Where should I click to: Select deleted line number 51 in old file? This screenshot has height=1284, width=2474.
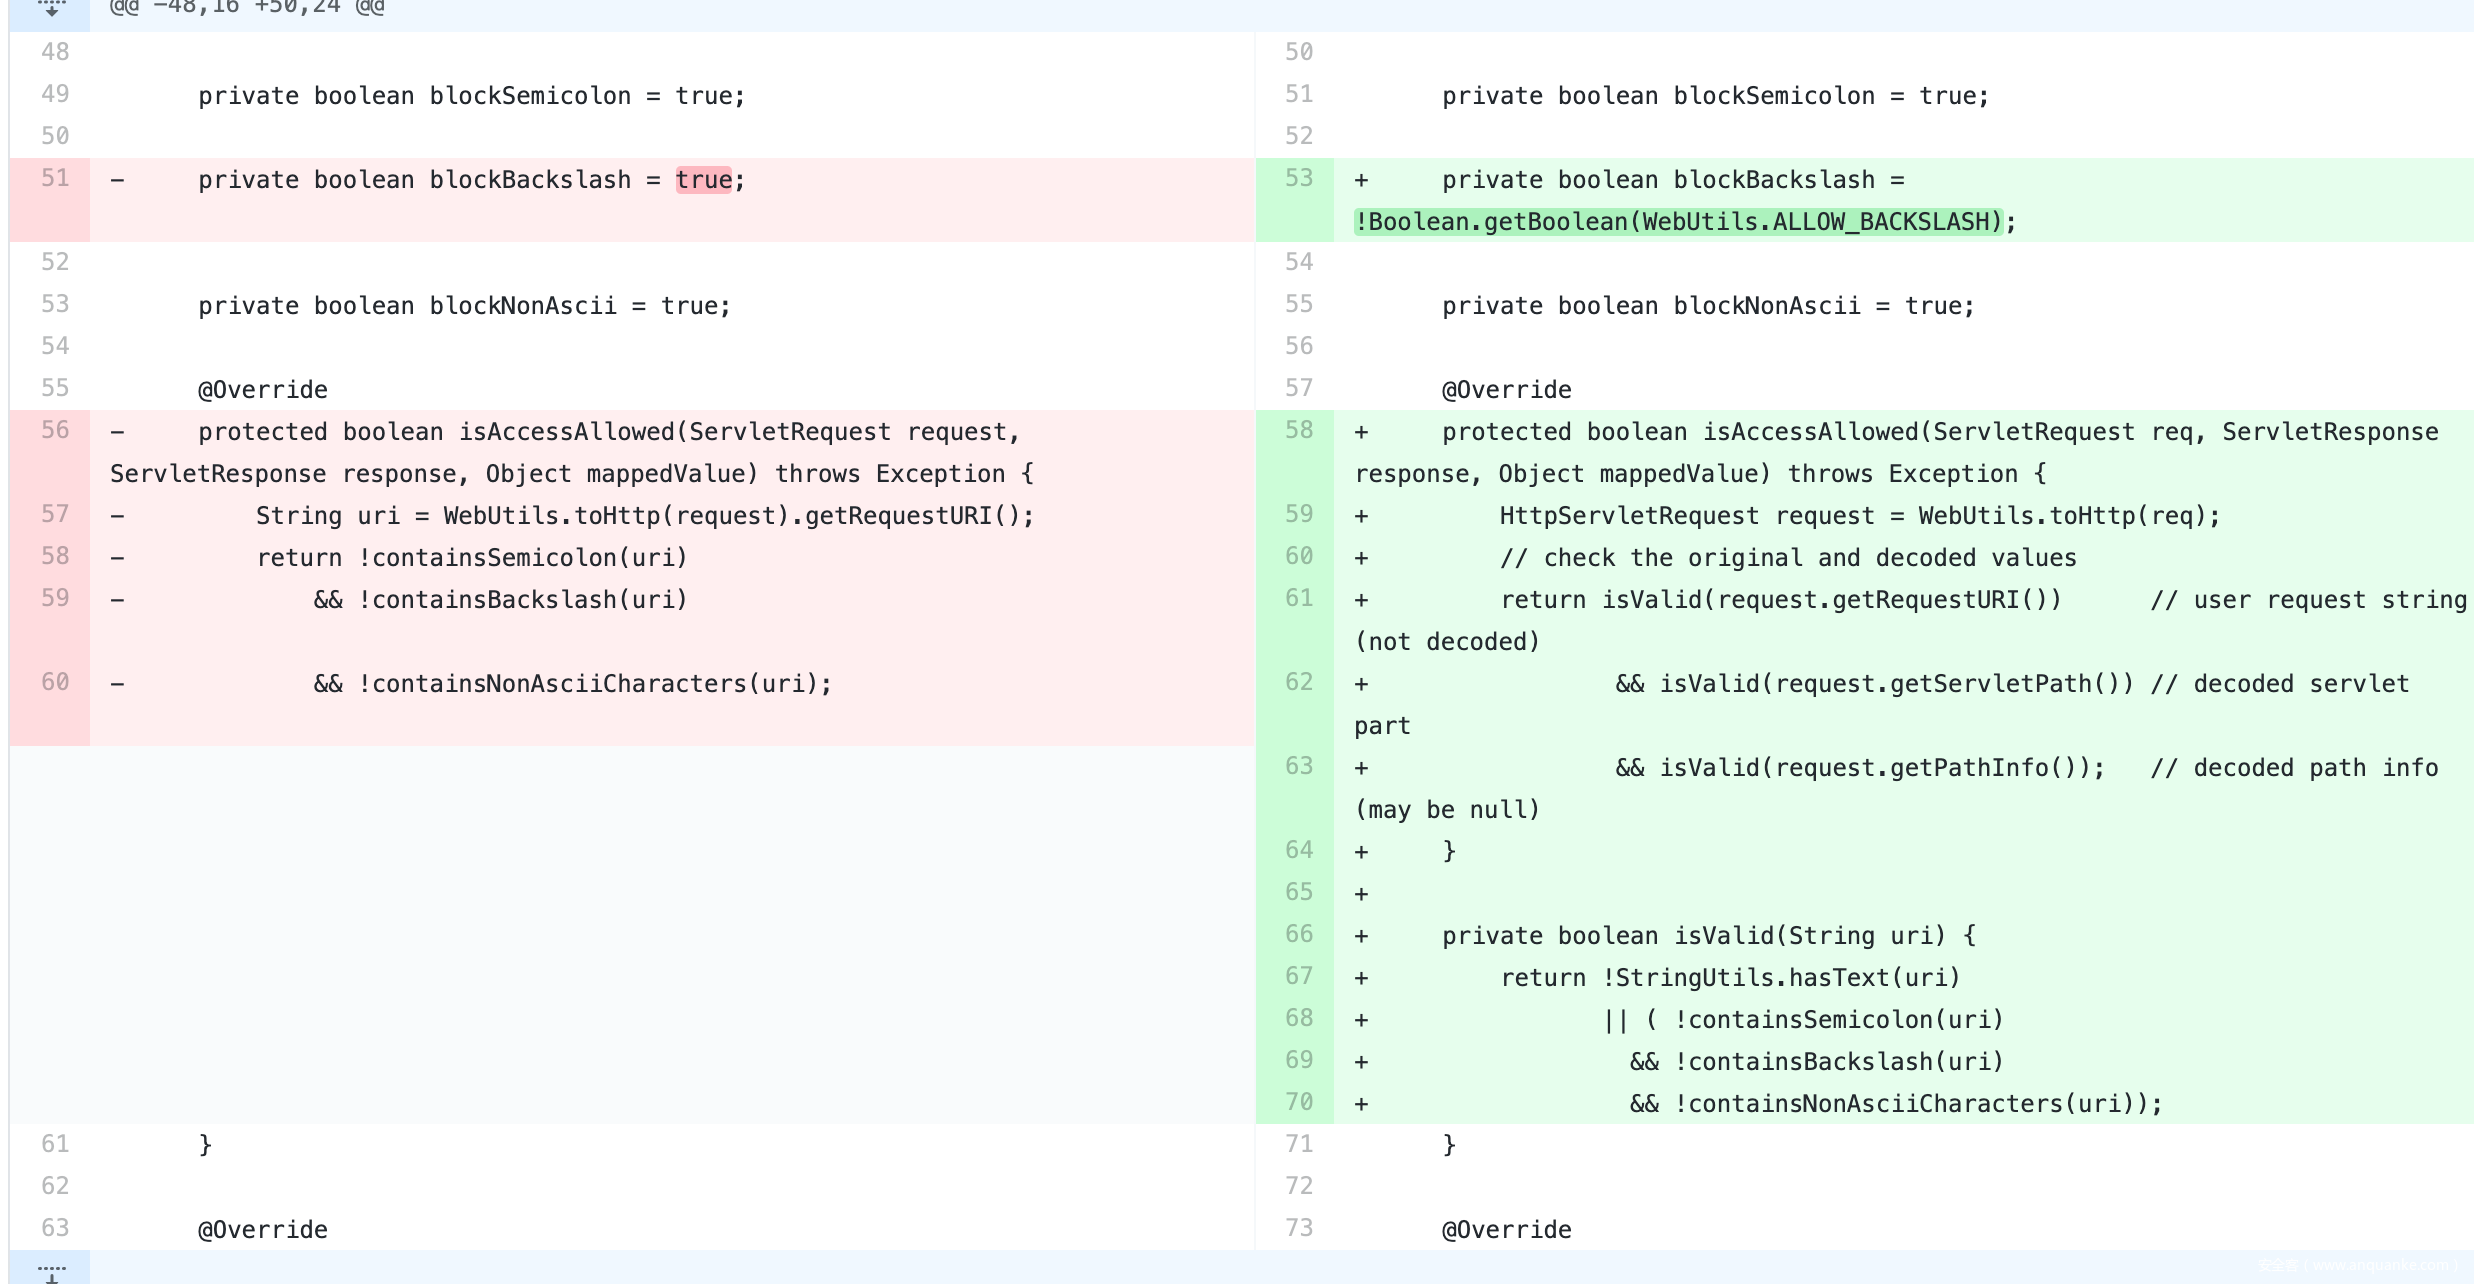[55, 178]
